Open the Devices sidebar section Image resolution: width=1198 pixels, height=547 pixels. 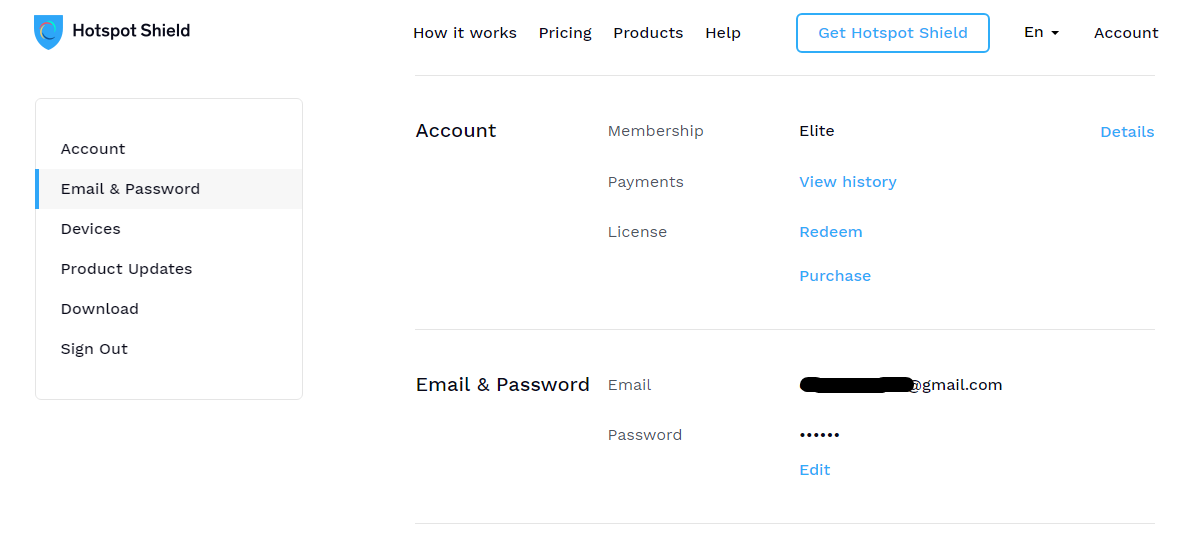[169, 229]
